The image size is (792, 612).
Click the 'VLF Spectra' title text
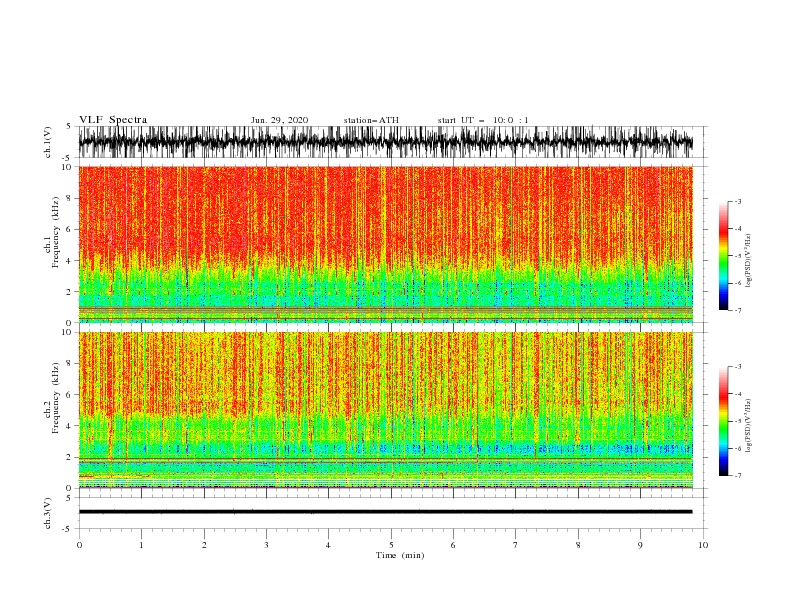tap(113, 120)
